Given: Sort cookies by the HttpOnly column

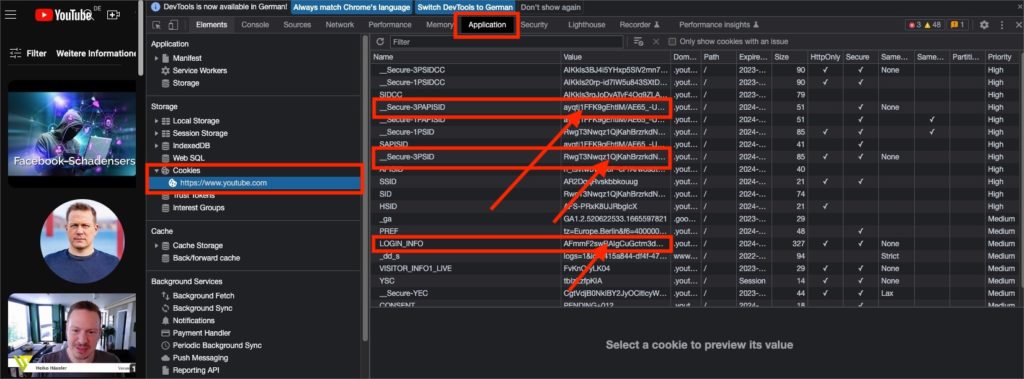Looking at the screenshot, I should tap(825, 58).
